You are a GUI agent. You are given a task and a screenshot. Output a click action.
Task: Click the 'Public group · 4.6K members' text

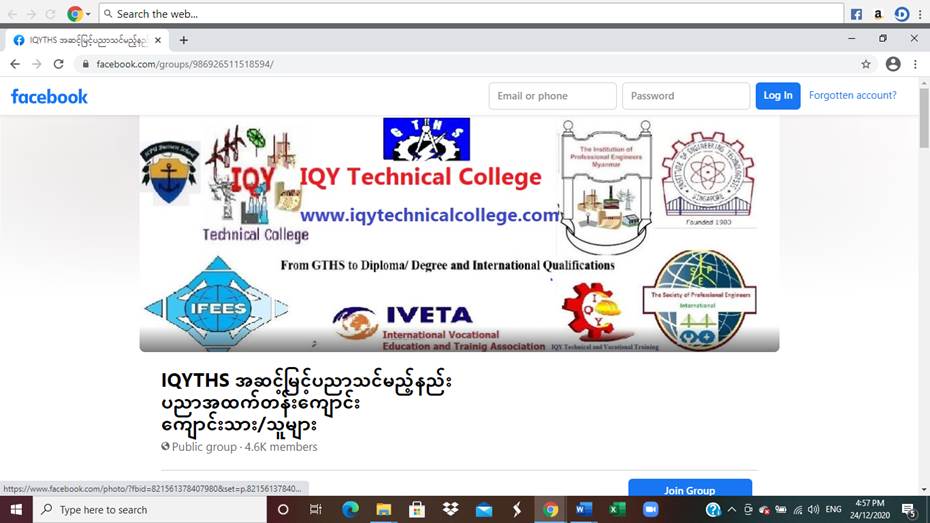point(239,447)
